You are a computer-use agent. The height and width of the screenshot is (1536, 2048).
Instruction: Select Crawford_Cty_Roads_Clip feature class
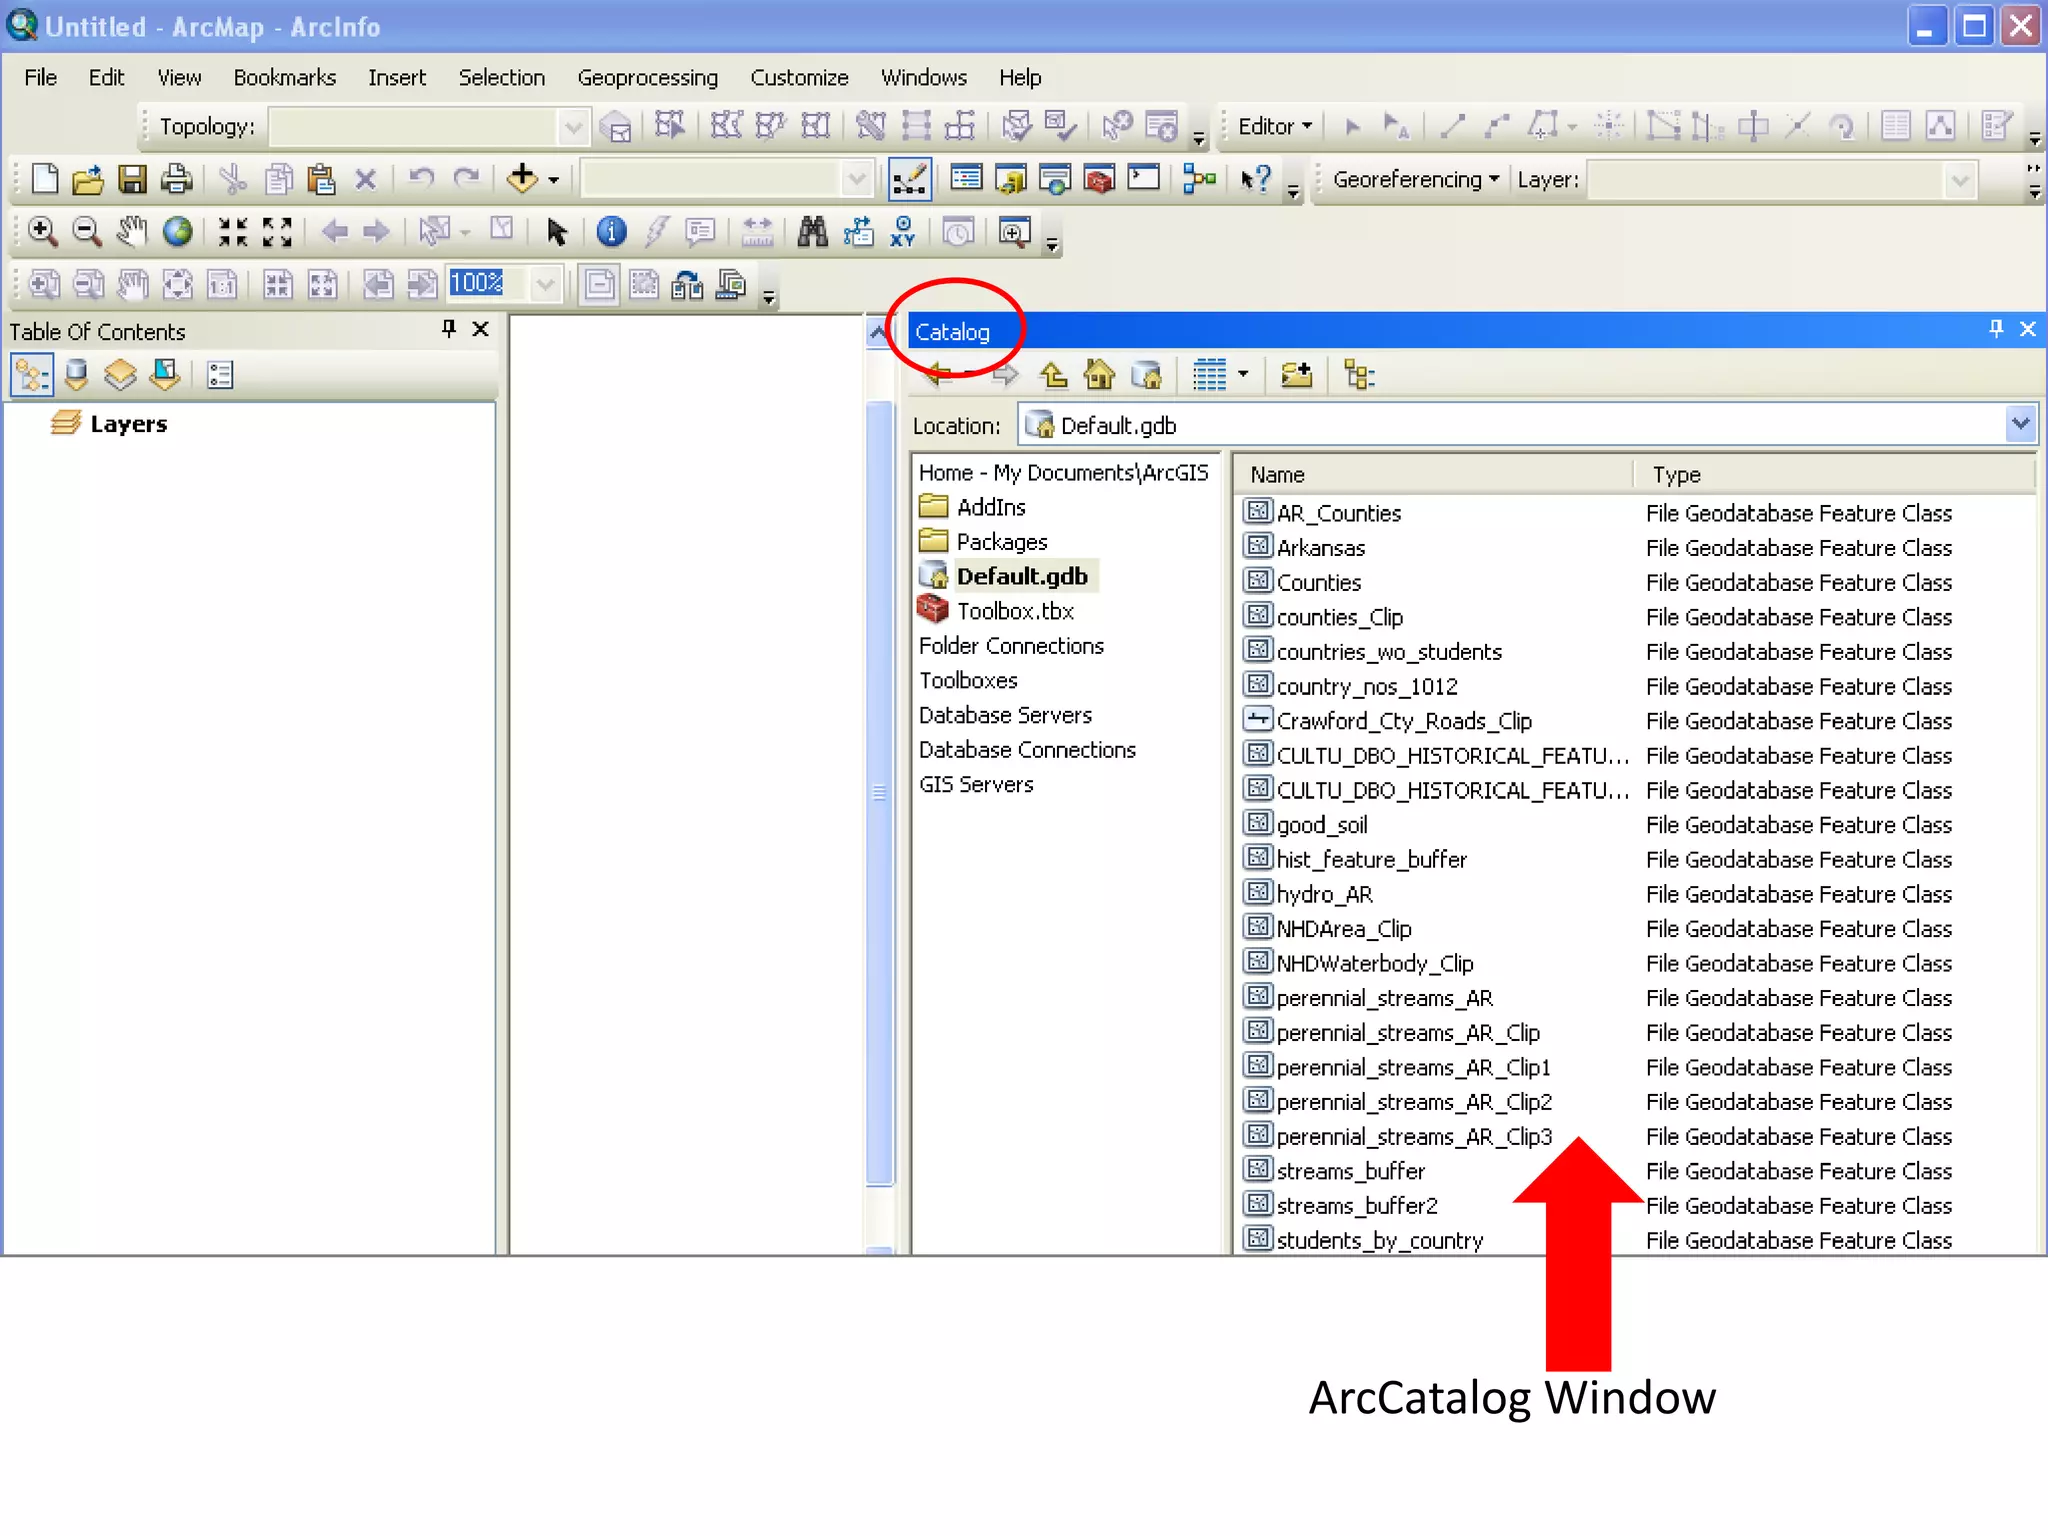[x=1403, y=721]
